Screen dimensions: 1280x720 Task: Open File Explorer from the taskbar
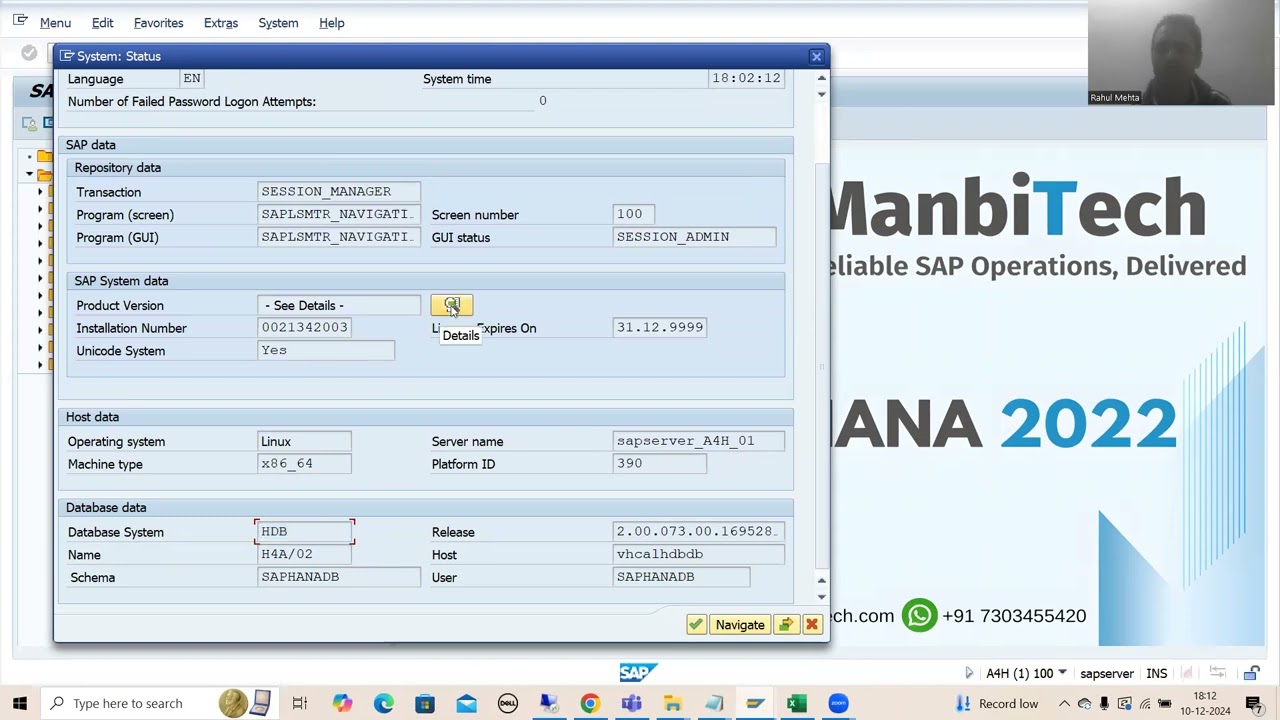(672, 703)
